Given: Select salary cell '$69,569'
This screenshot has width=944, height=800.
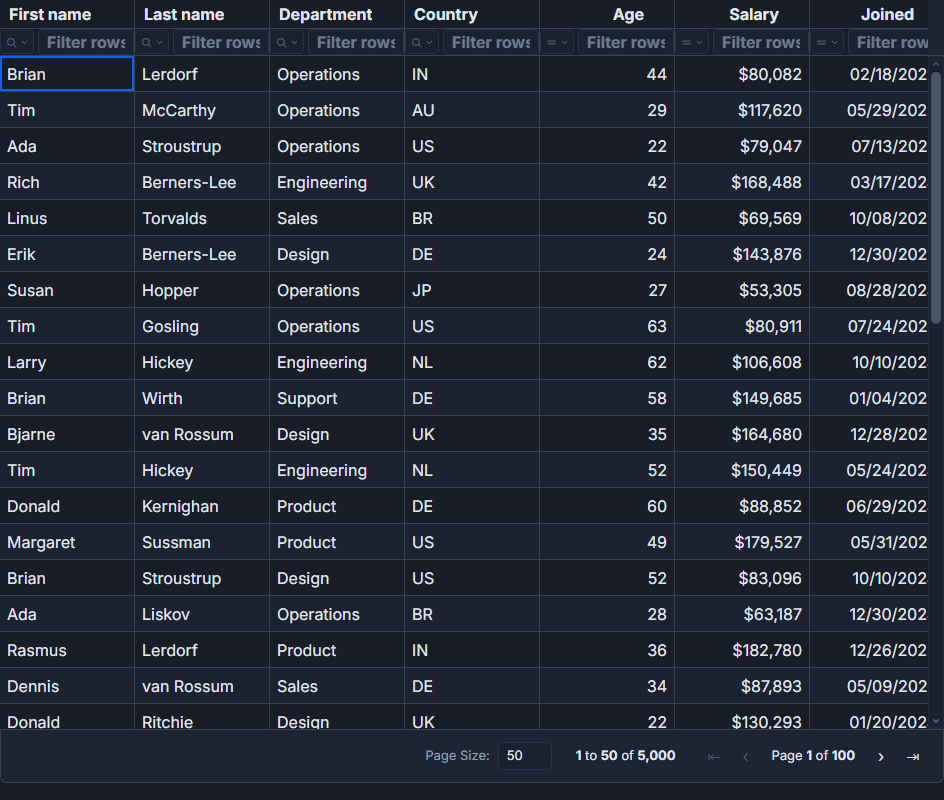Looking at the screenshot, I should (x=741, y=219).
